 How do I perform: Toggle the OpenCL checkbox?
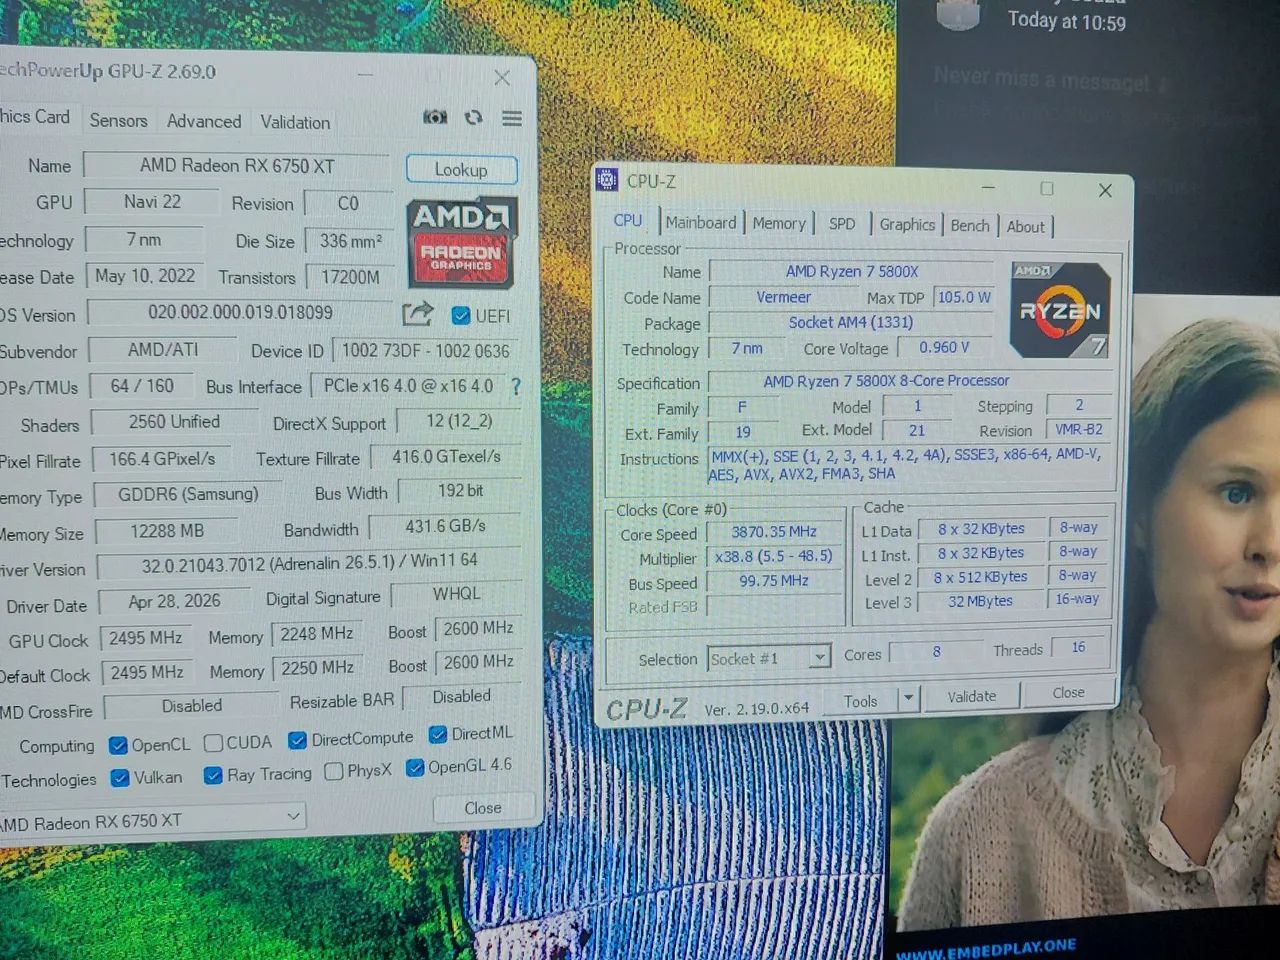118,745
